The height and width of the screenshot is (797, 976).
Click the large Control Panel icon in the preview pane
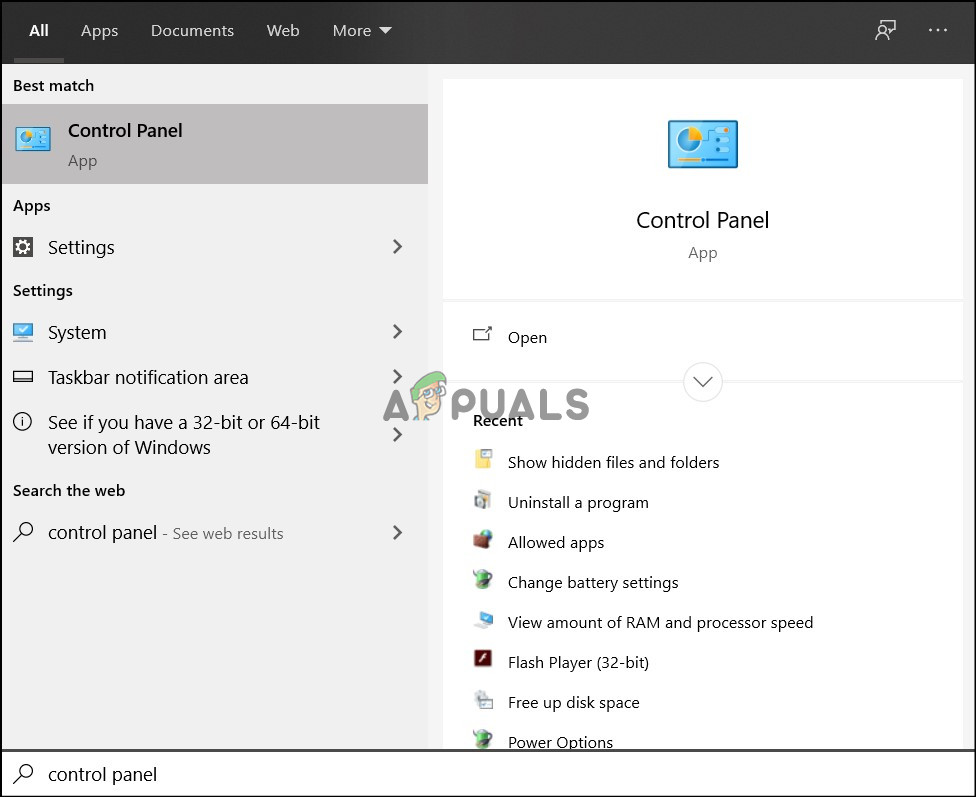point(703,144)
